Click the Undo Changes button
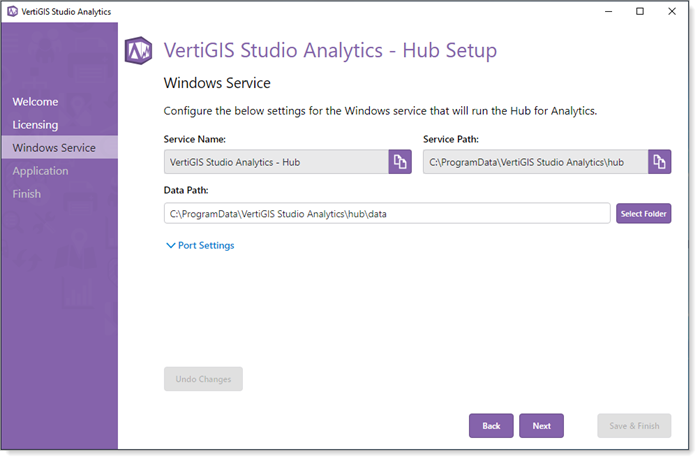 click(x=203, y=379)
